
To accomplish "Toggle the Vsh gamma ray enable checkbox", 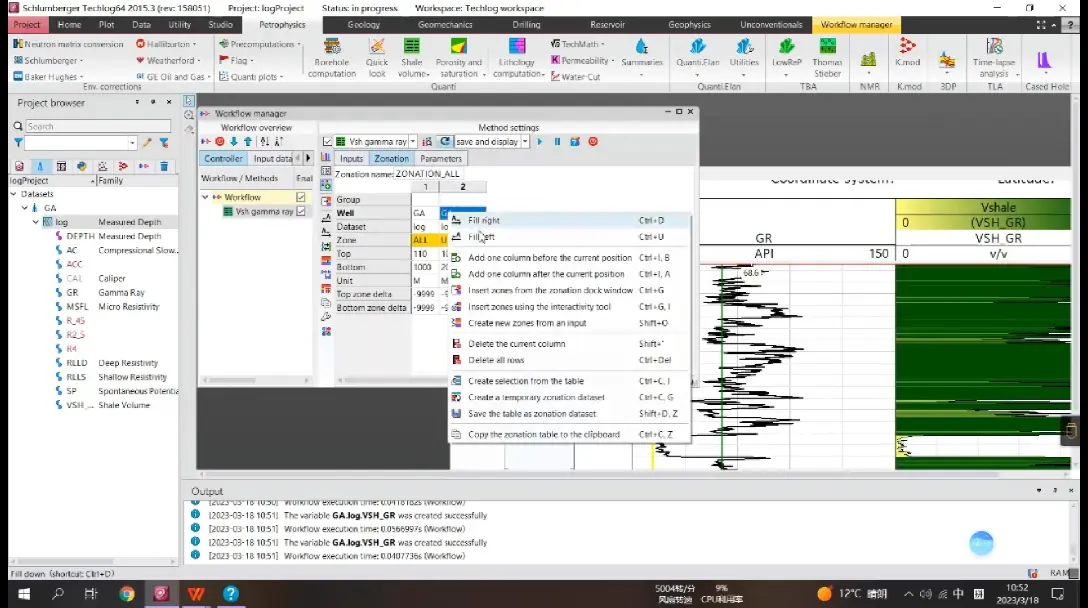I will coord(300,211).
